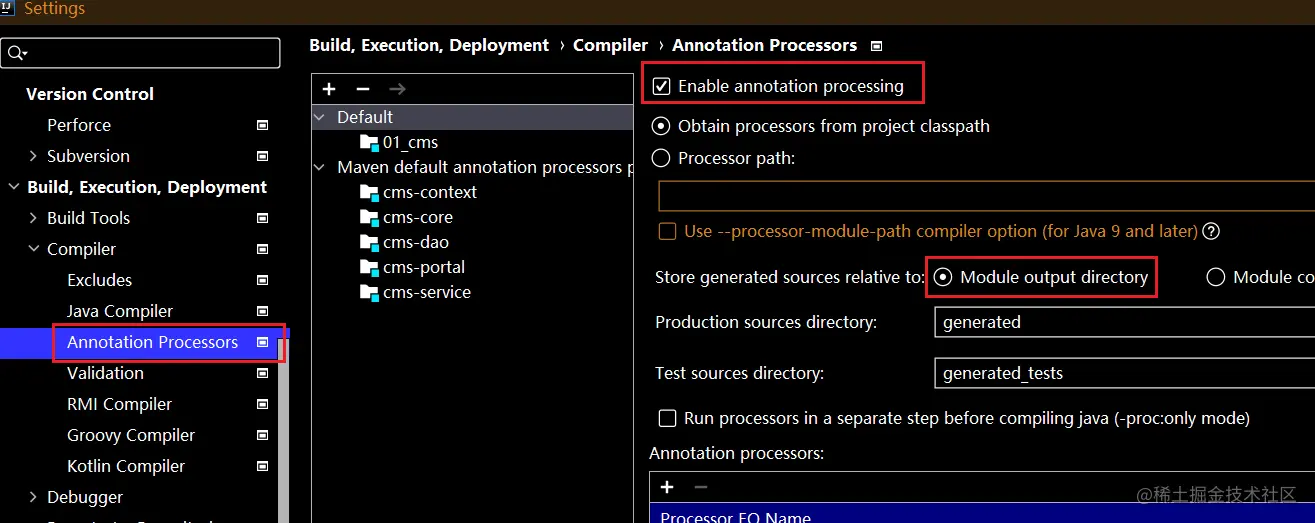Click the cms-context module folder icon
Screen dimensions: 1315x523
370,192
